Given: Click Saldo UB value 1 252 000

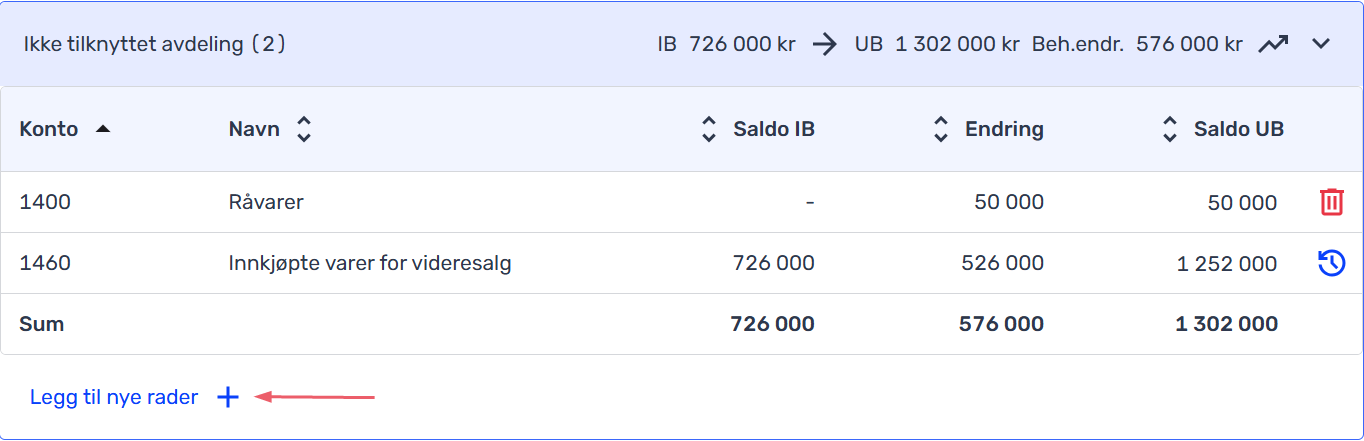Looking at the screenshot, I should pos(1226,264).
